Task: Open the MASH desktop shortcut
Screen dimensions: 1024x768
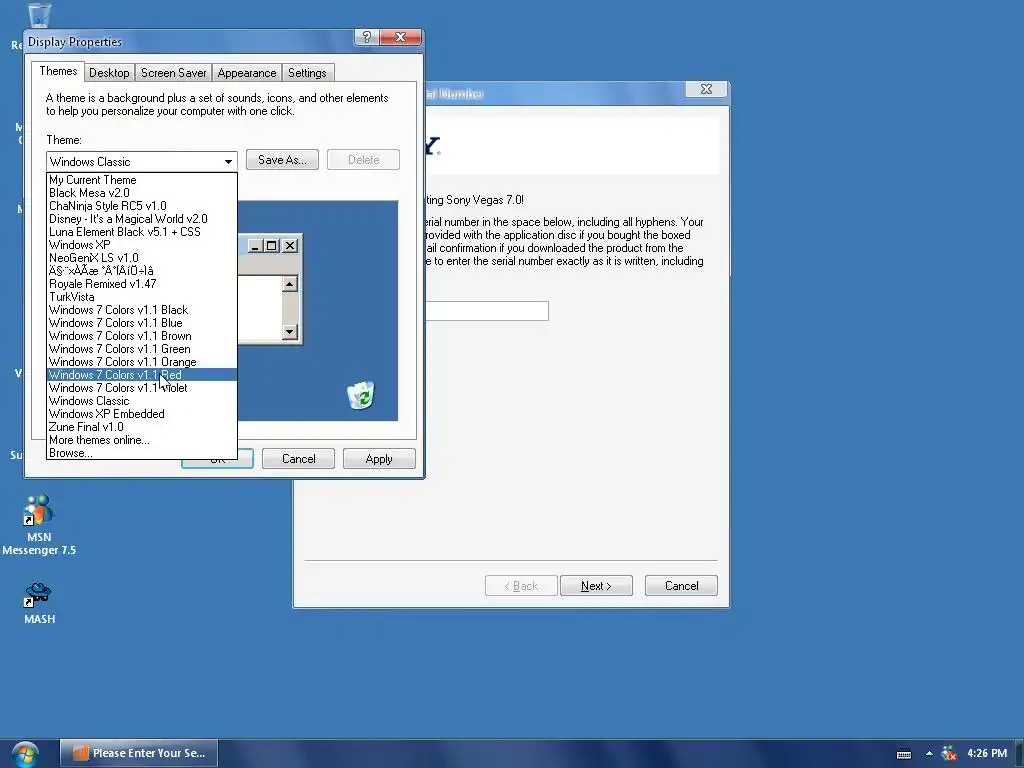Action: coord(39,603)
